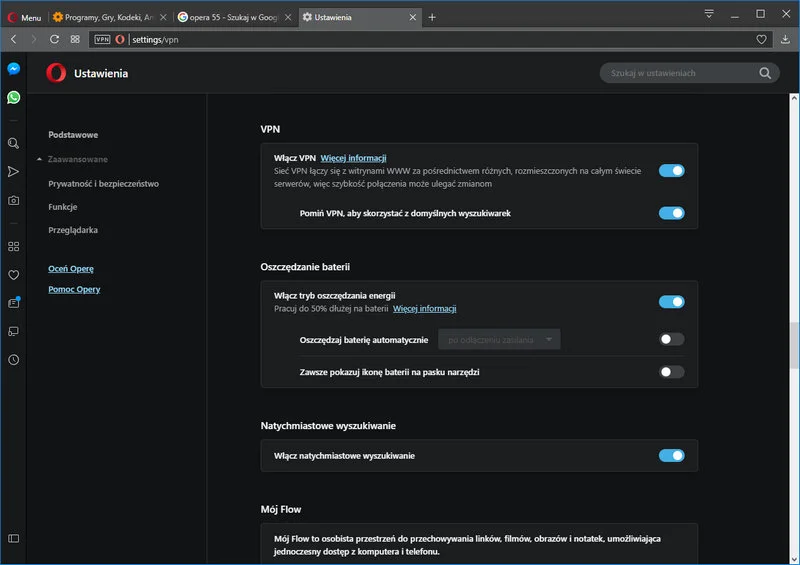Reload the current page
Viewport: 800px width, 565px height.
pos(54,39)
